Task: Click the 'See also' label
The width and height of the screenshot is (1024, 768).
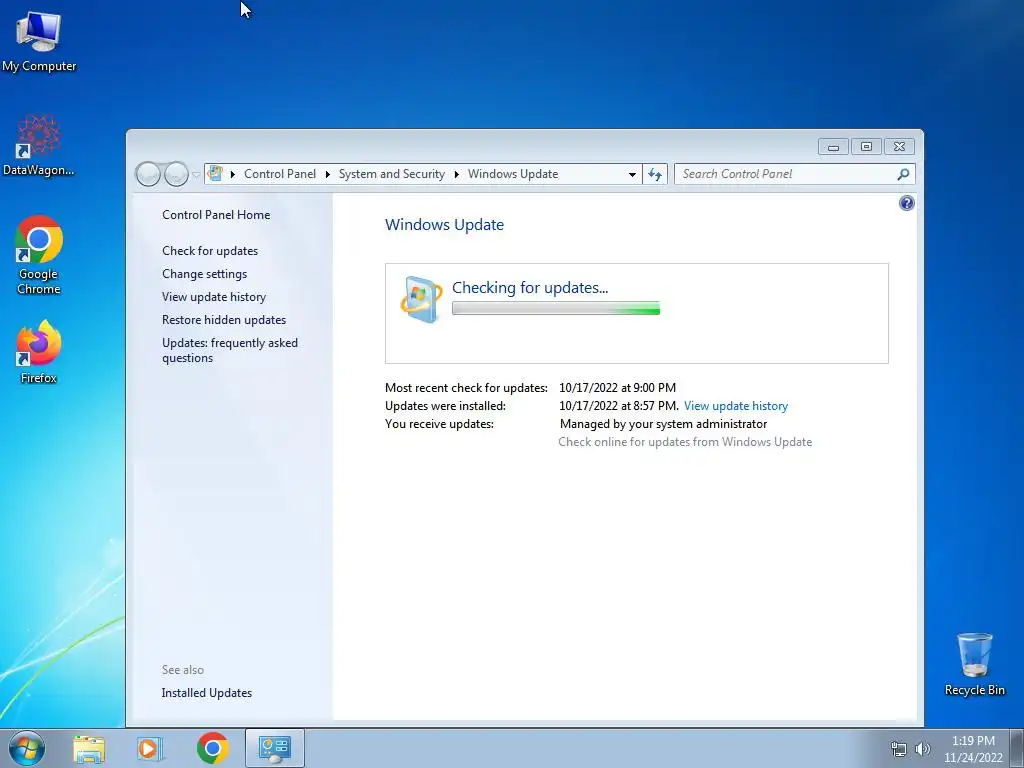Action: click(183, 670)
